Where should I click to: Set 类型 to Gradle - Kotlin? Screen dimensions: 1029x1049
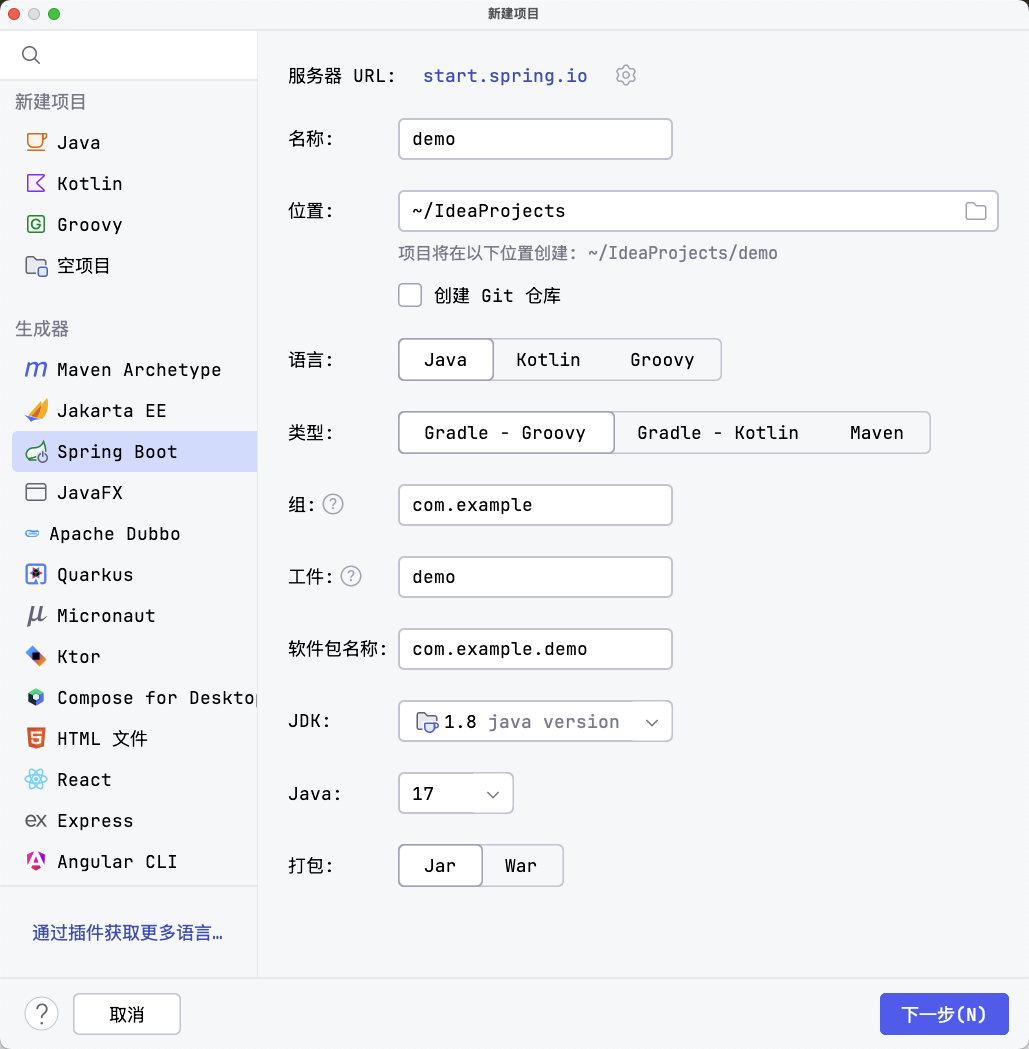718,433
